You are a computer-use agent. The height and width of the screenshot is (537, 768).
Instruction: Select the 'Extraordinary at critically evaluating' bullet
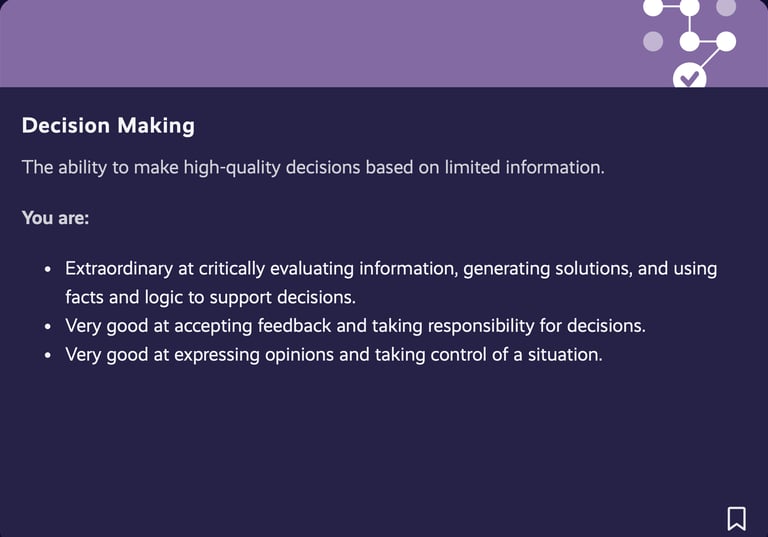click(391, 283)
